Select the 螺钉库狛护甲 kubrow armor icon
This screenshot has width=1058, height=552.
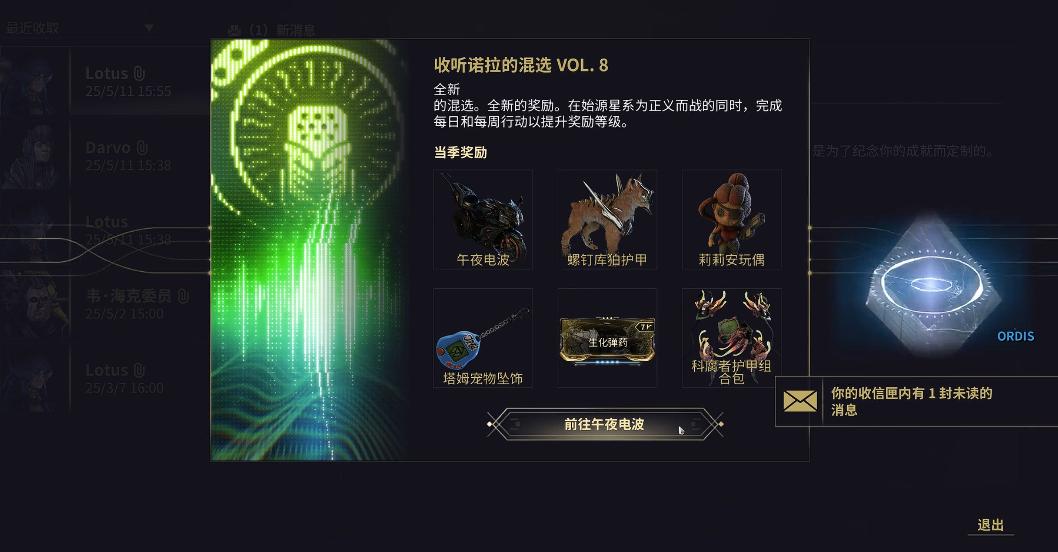coord(607,219)
